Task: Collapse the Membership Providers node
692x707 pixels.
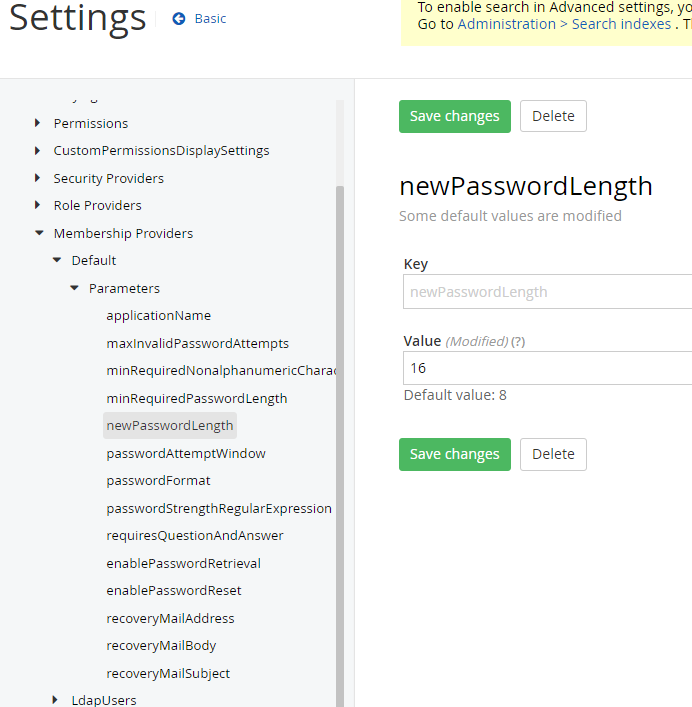Action: [39, 233]
